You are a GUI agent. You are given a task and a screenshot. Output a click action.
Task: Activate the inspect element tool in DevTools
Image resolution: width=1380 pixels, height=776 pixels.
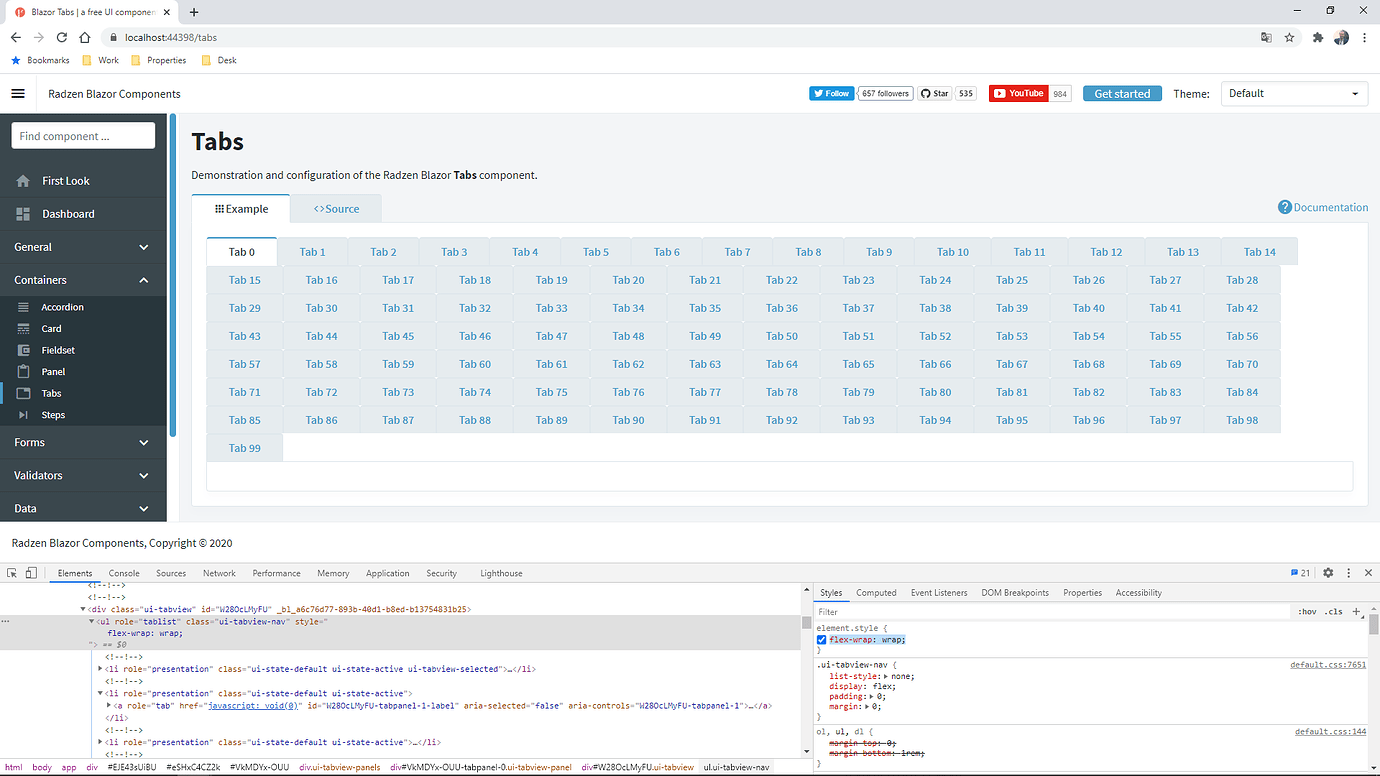11,572
